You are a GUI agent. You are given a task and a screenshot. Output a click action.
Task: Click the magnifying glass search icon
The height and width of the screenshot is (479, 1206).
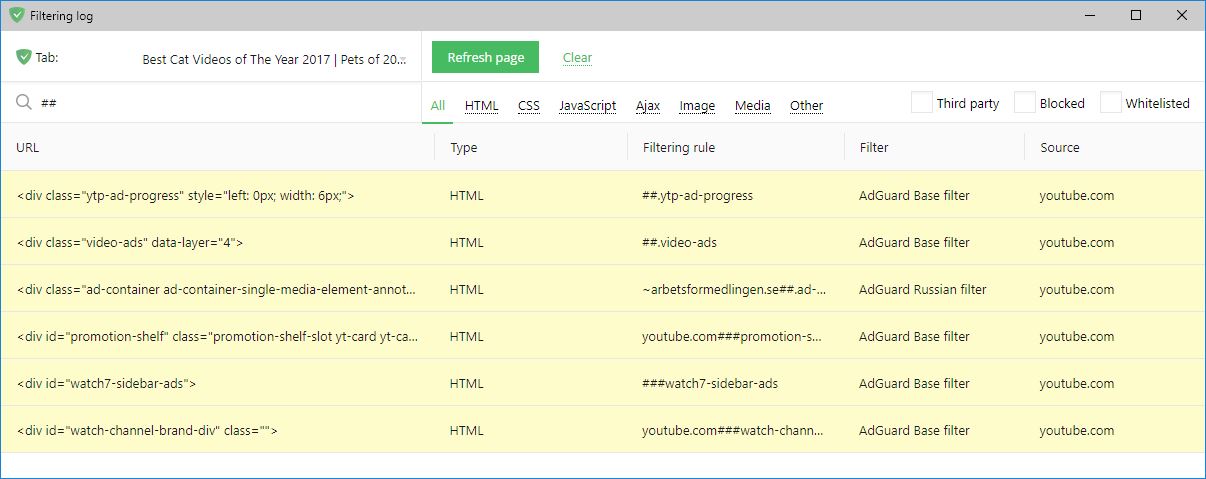pyautogui.click(x=24, y=102)
